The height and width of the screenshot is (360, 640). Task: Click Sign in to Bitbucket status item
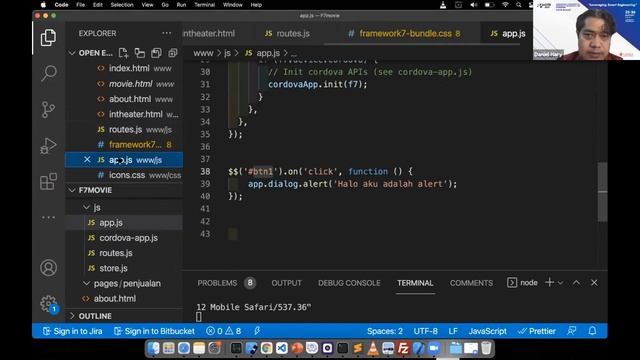pos(154,331)
